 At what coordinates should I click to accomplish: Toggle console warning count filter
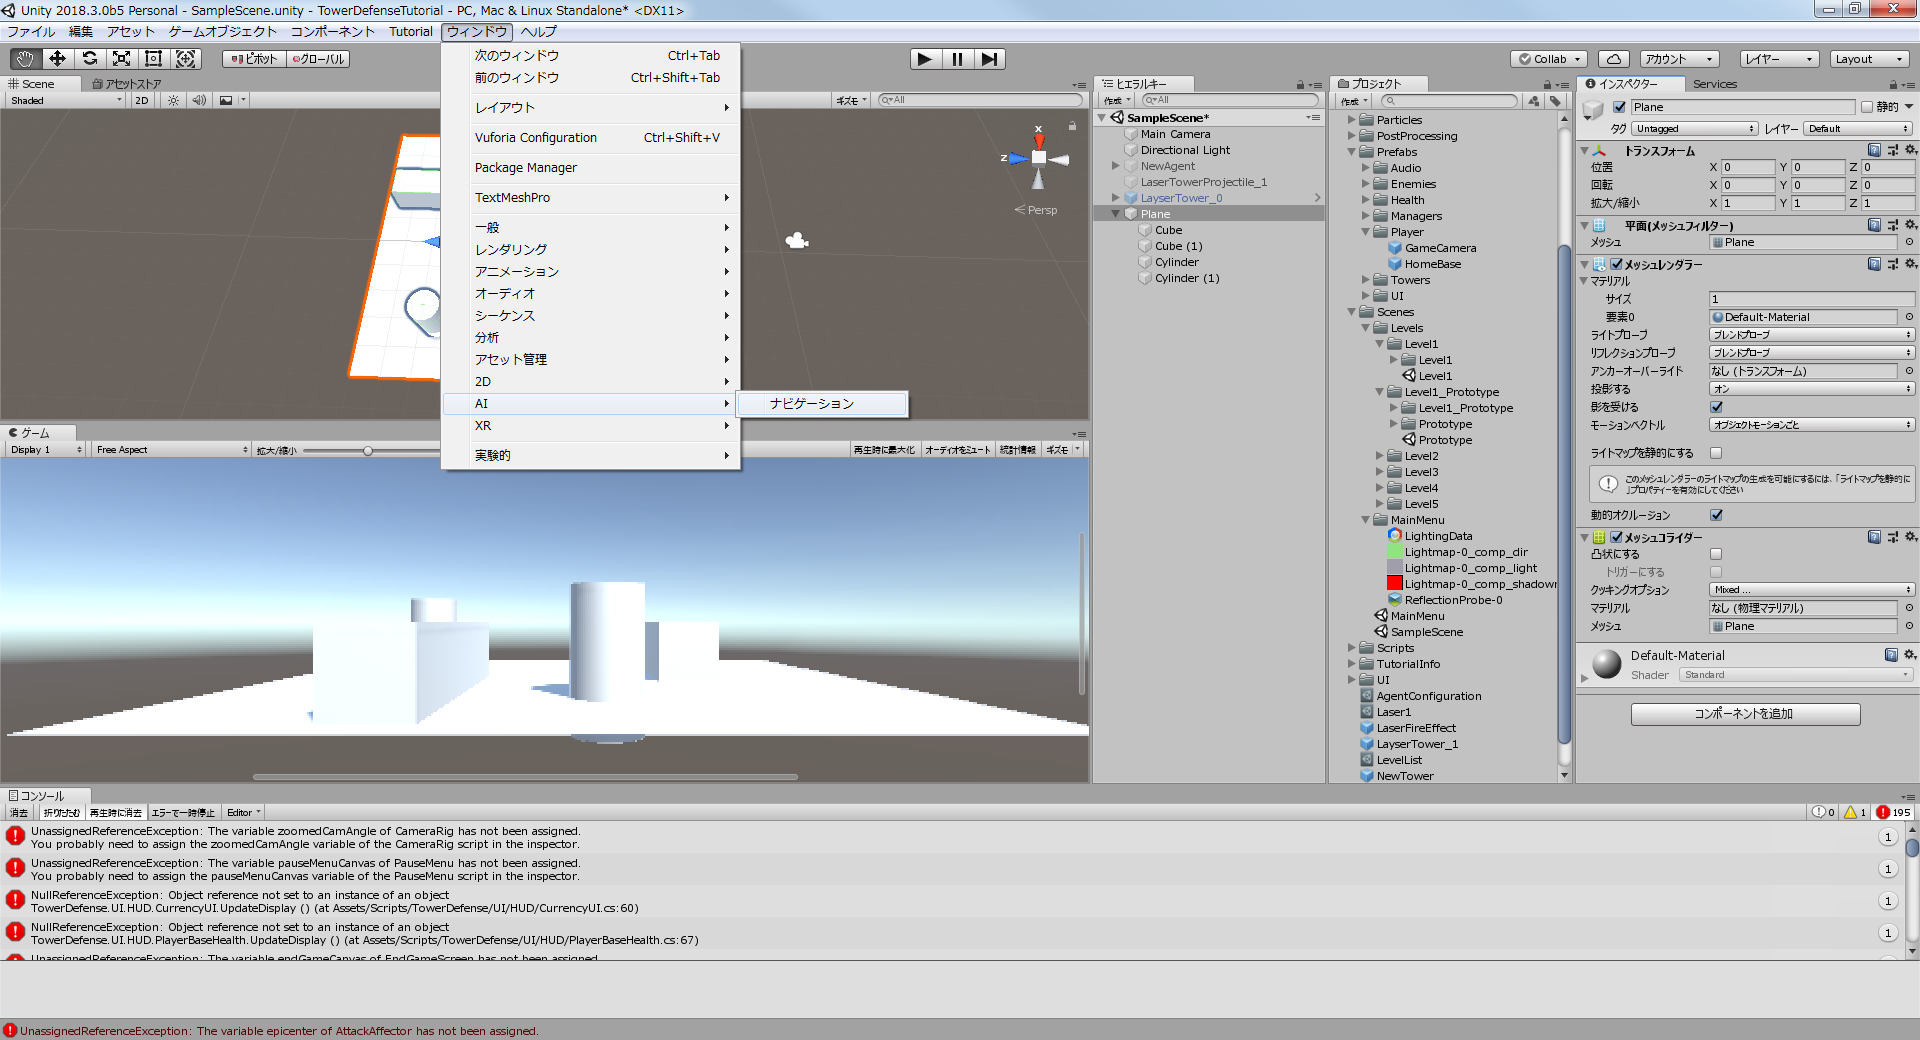click(x=1855, y=812)
